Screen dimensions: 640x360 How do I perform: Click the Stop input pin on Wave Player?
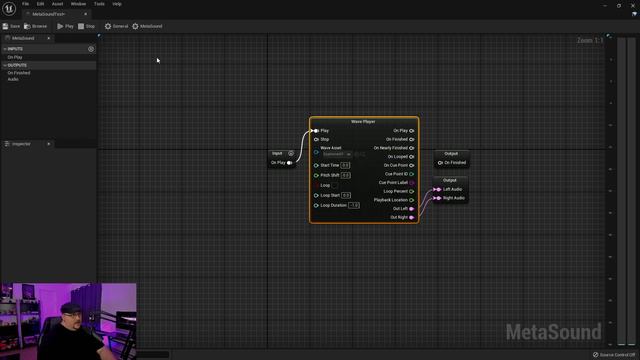(316, 140)
